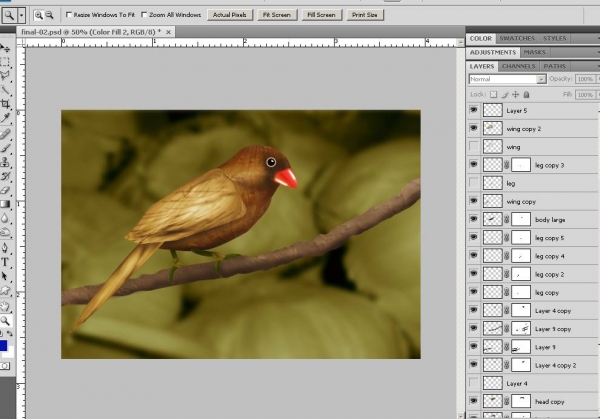Click the blue foreground color swatch
Viewport: 600px width, 419px height.
3,346
